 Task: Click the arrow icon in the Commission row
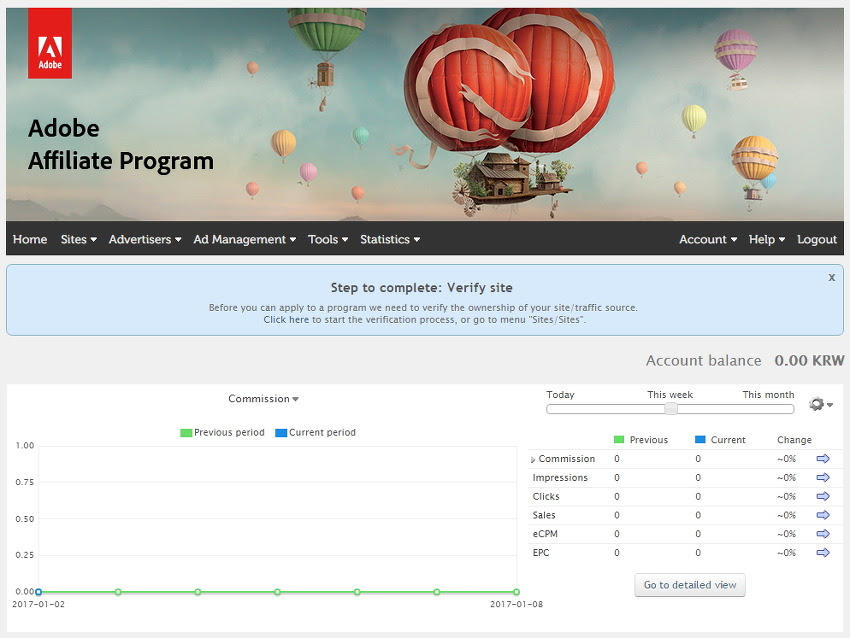[823, 459]
